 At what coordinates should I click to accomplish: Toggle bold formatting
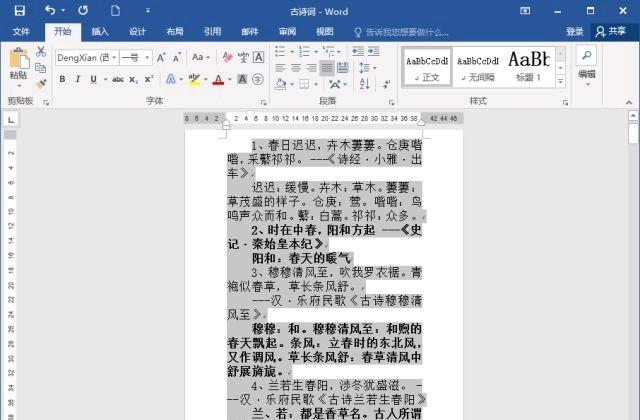(x=62, y=79)
